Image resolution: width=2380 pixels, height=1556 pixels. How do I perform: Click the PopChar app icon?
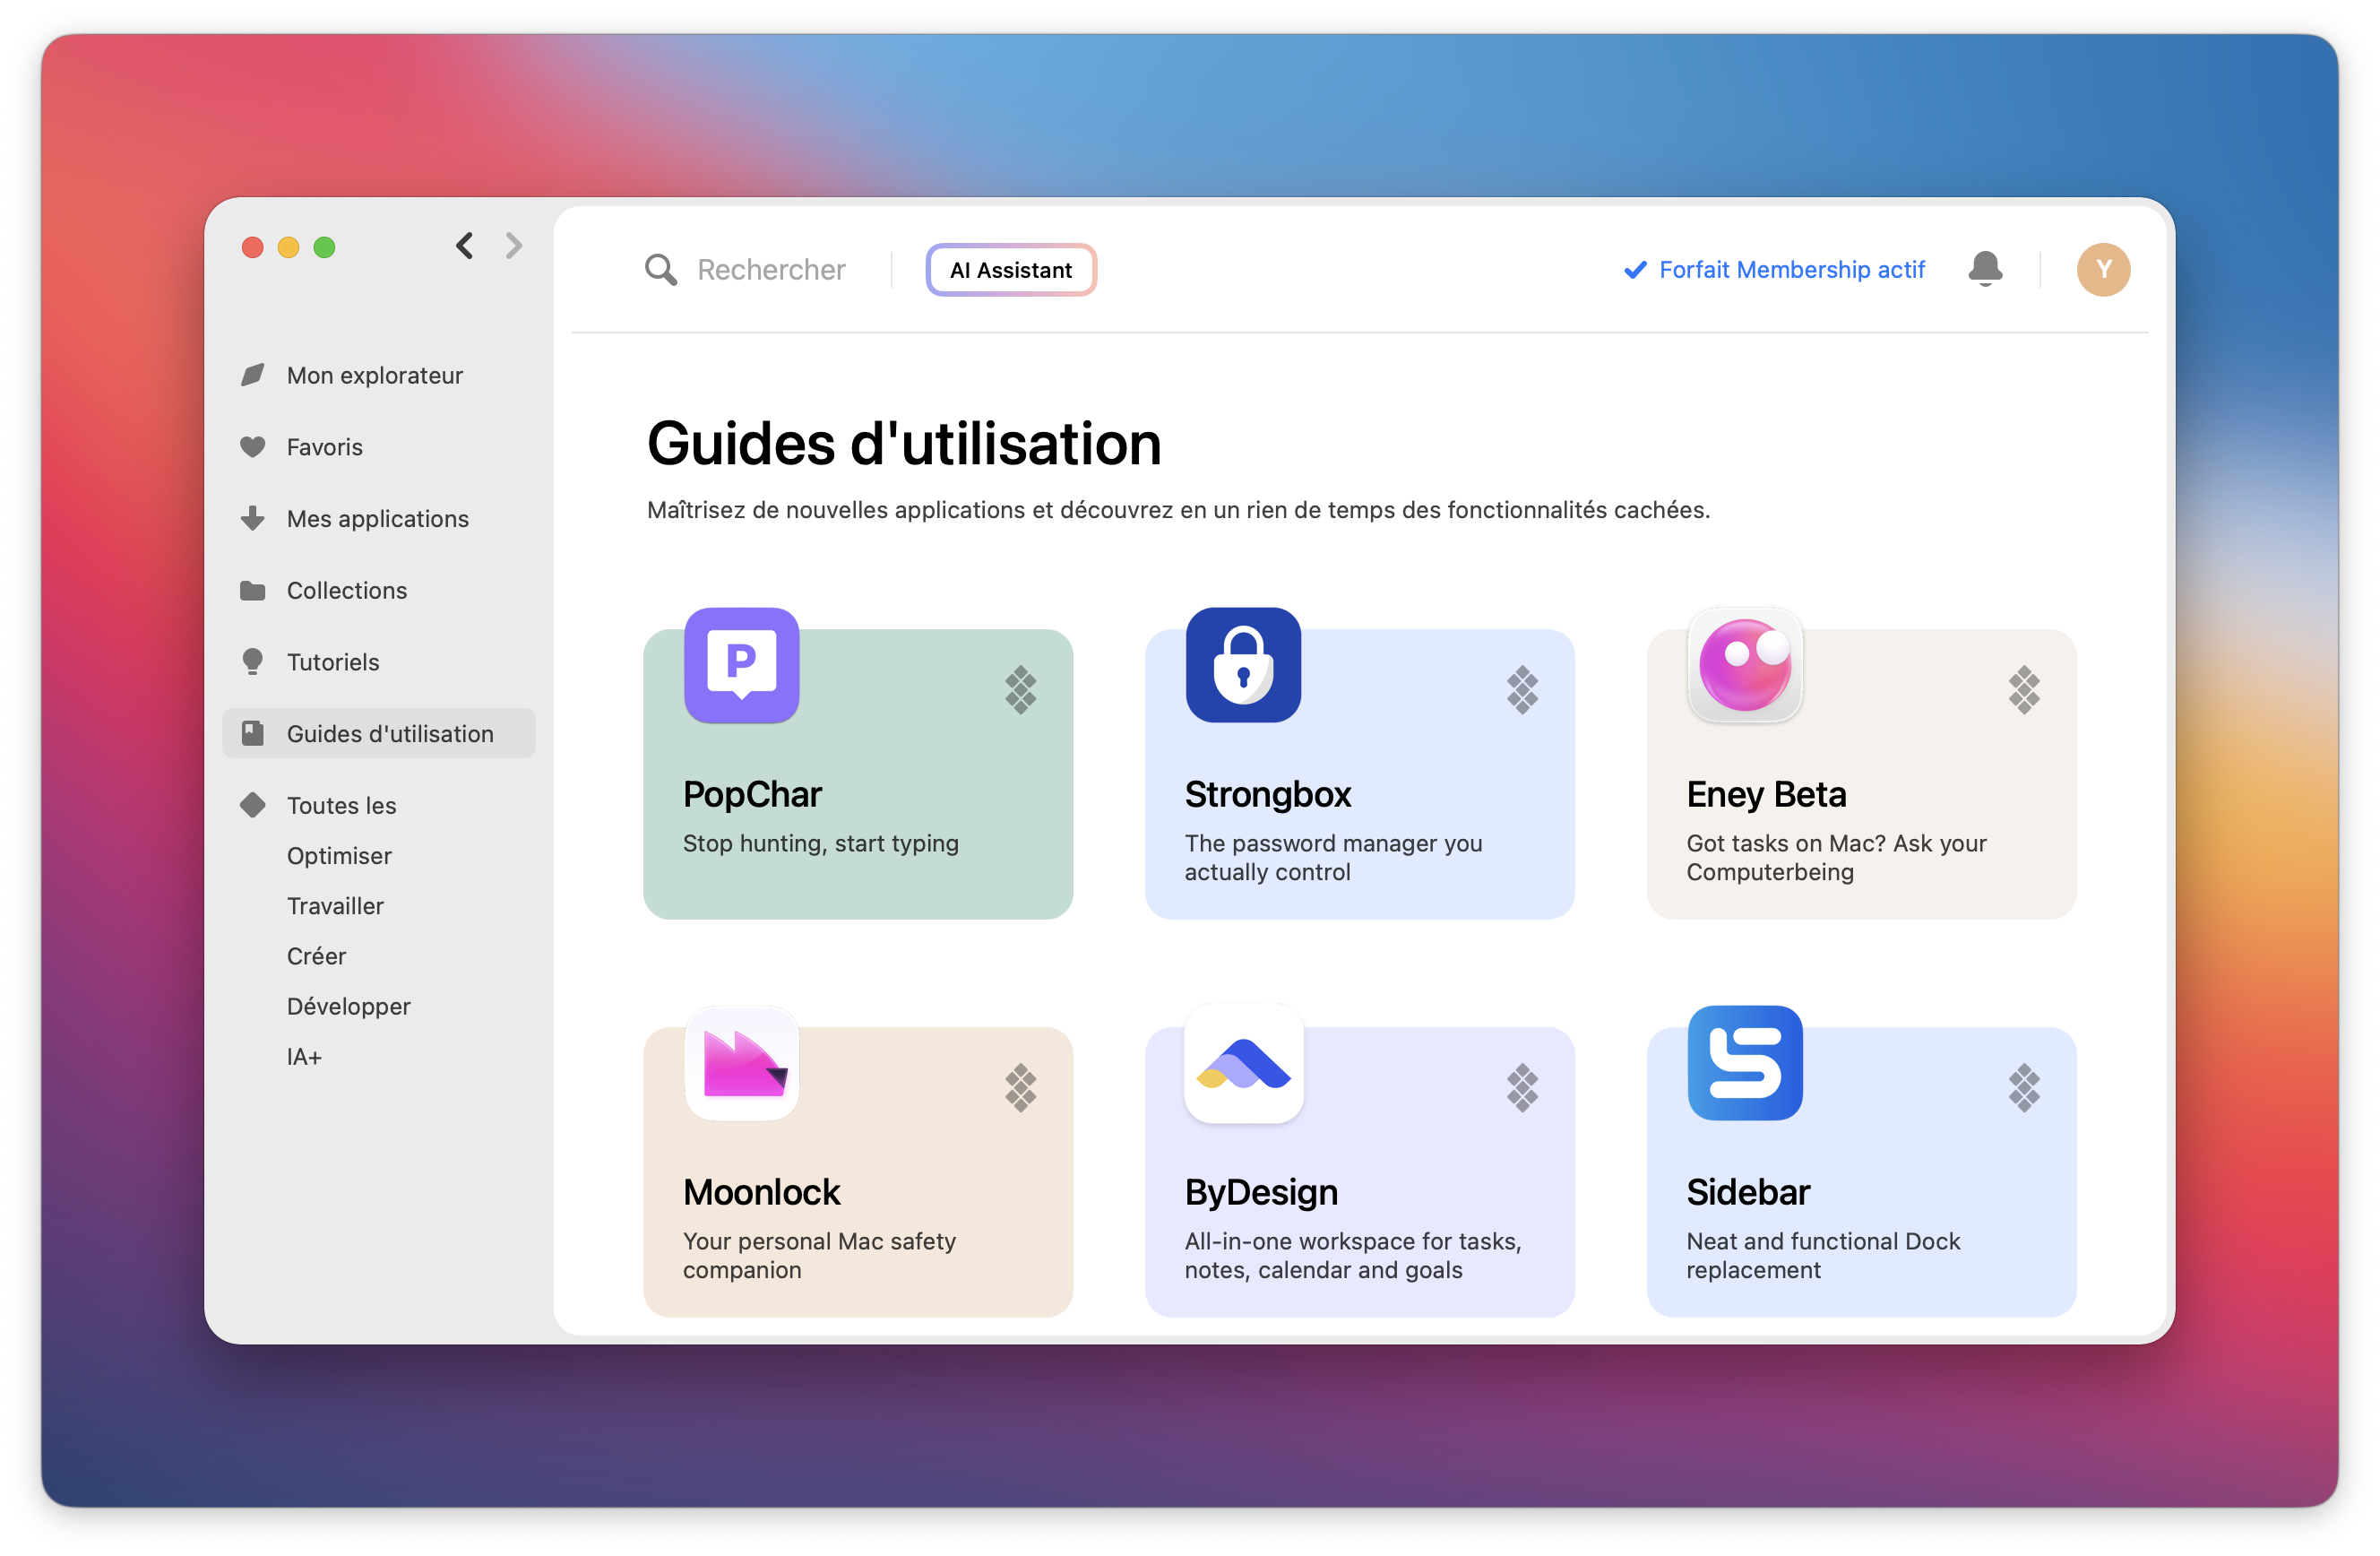tap(741, 665)
